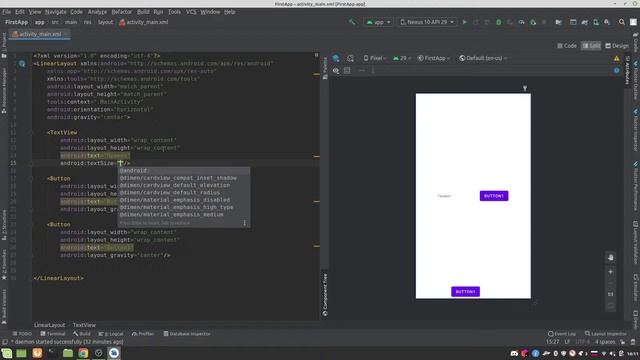Open the Linux Mint start menu icon
The height and width of the screenshot is (360, 640).
7,353
